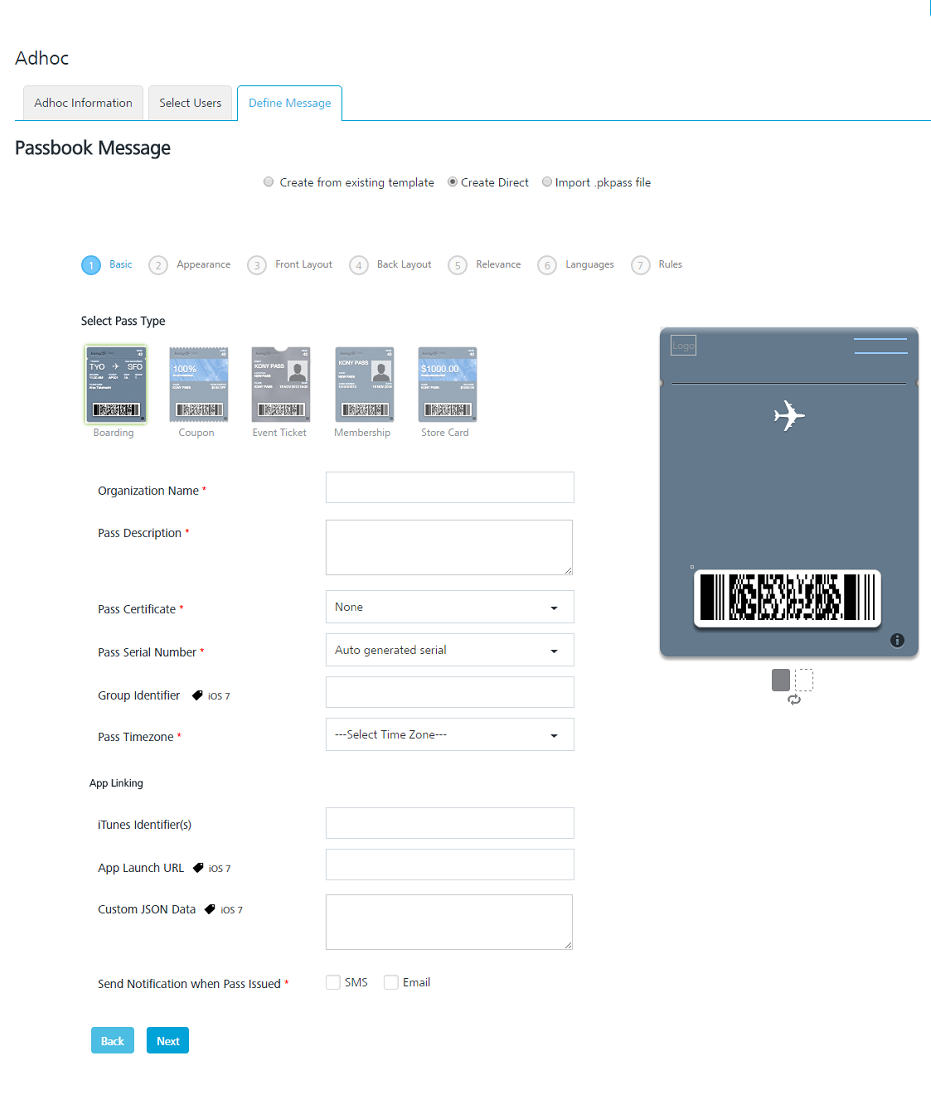Select the Boarding pass type
This screenshot has width=931, height=1114.
pos(113,383)
